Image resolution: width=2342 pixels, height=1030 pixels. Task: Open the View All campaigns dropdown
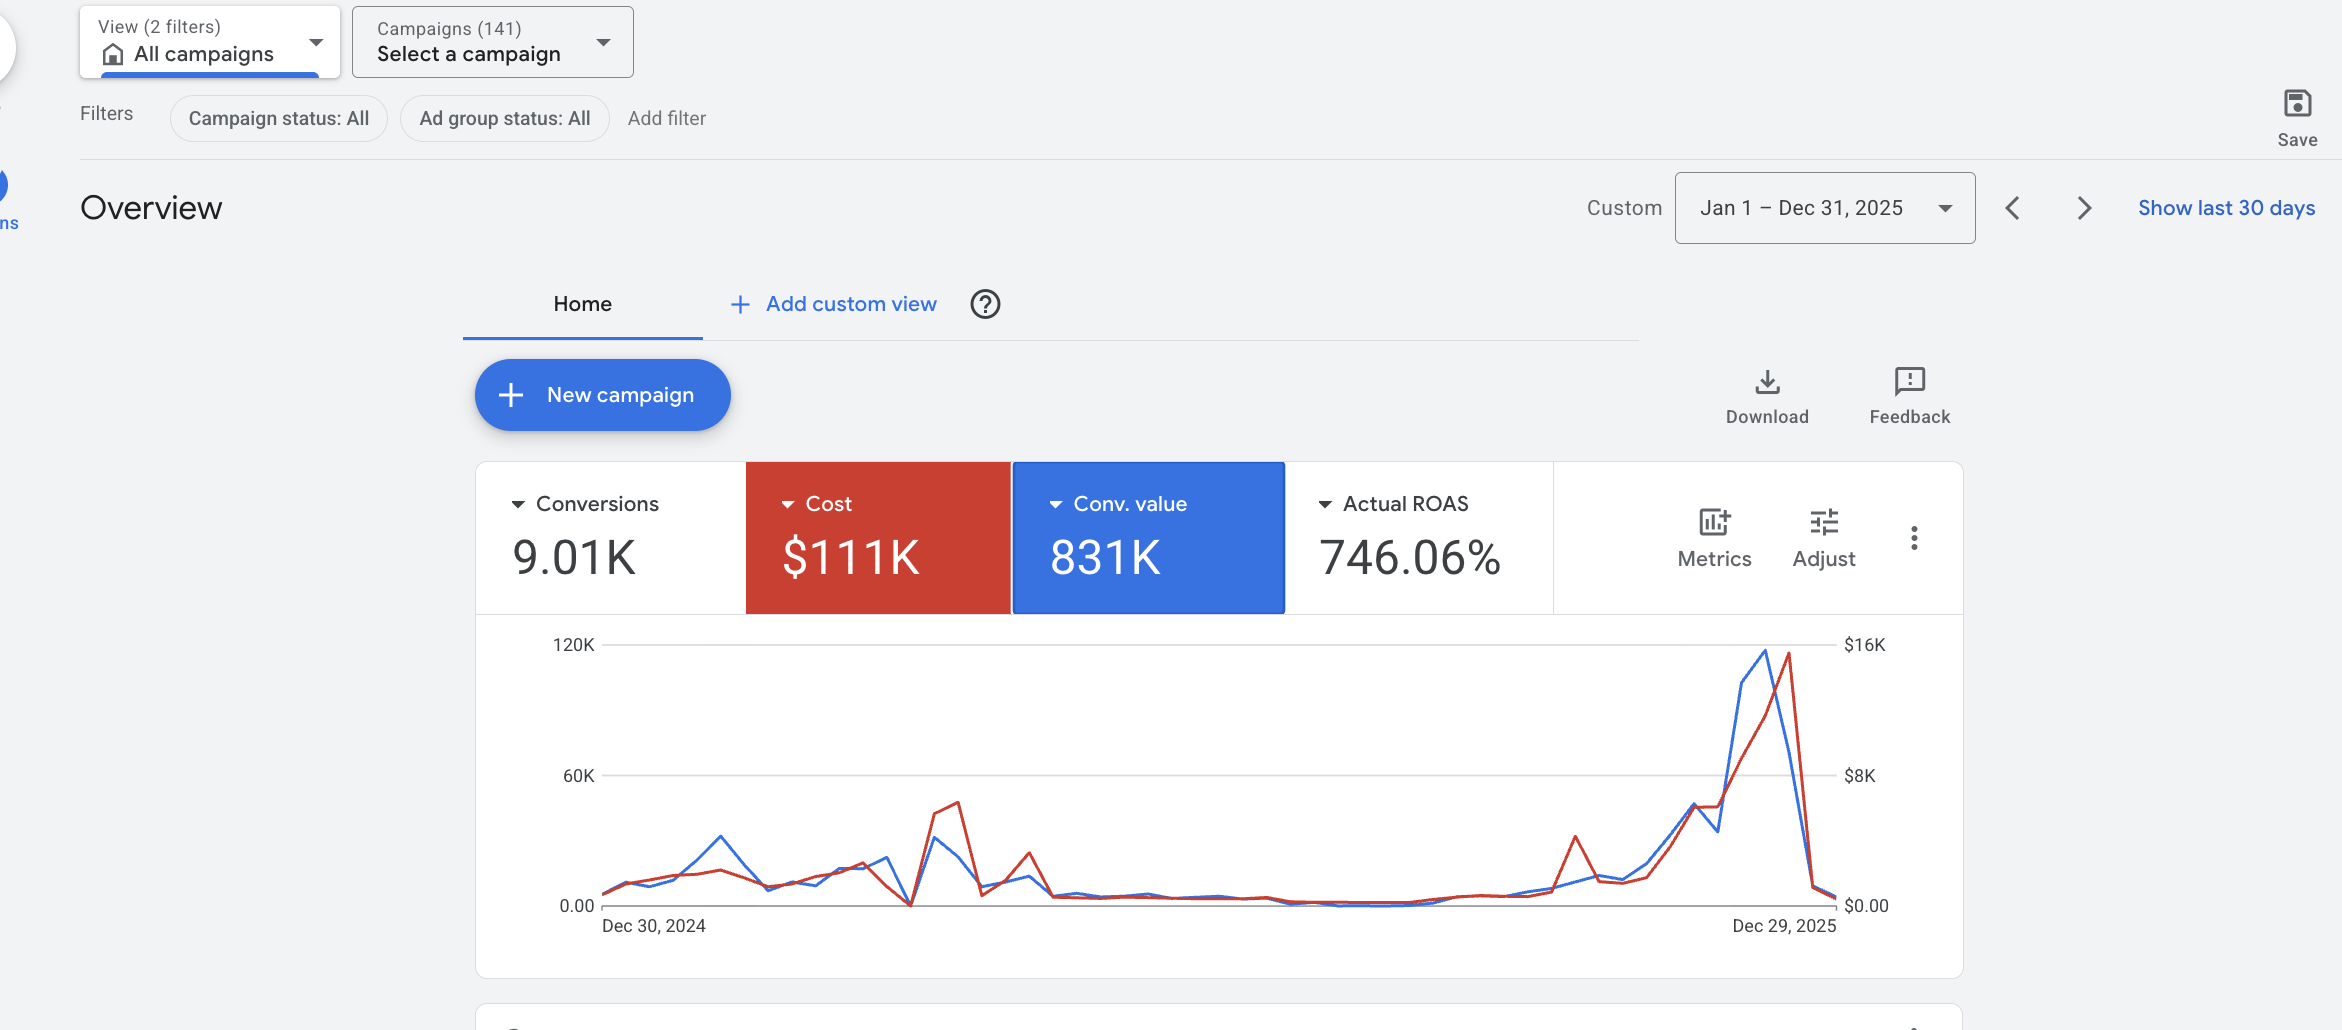210,42
